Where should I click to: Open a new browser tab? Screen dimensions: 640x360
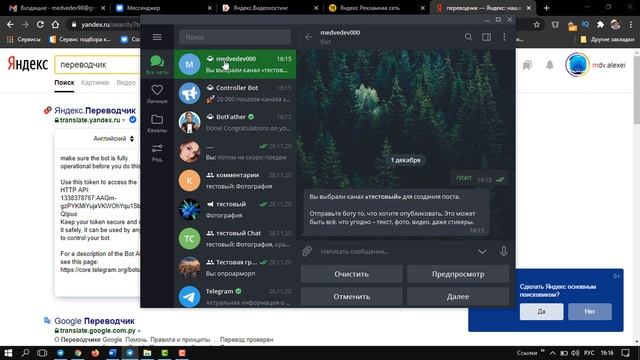[x=547, y=8]
